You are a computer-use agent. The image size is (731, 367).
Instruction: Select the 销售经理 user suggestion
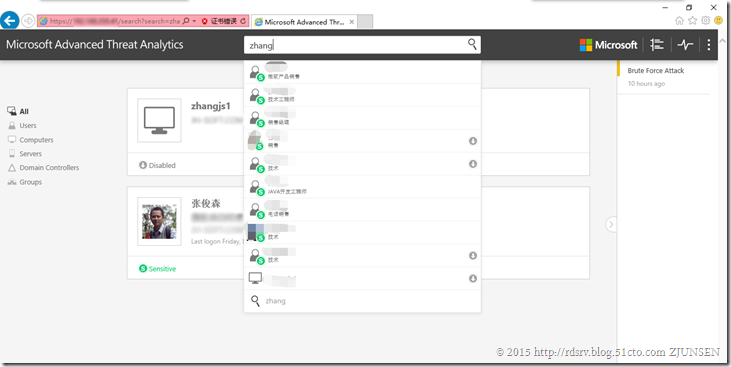(362, 118)
